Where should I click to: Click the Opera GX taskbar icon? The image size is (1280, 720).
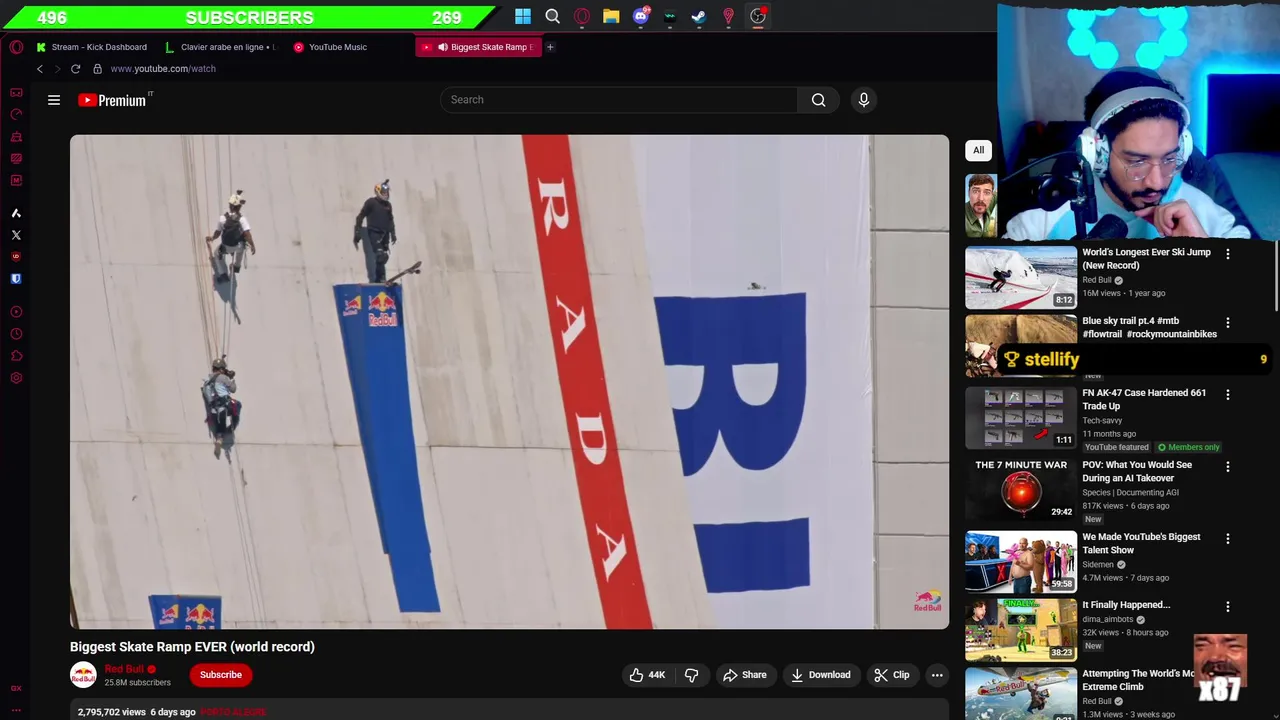click(x=582, y=16)
